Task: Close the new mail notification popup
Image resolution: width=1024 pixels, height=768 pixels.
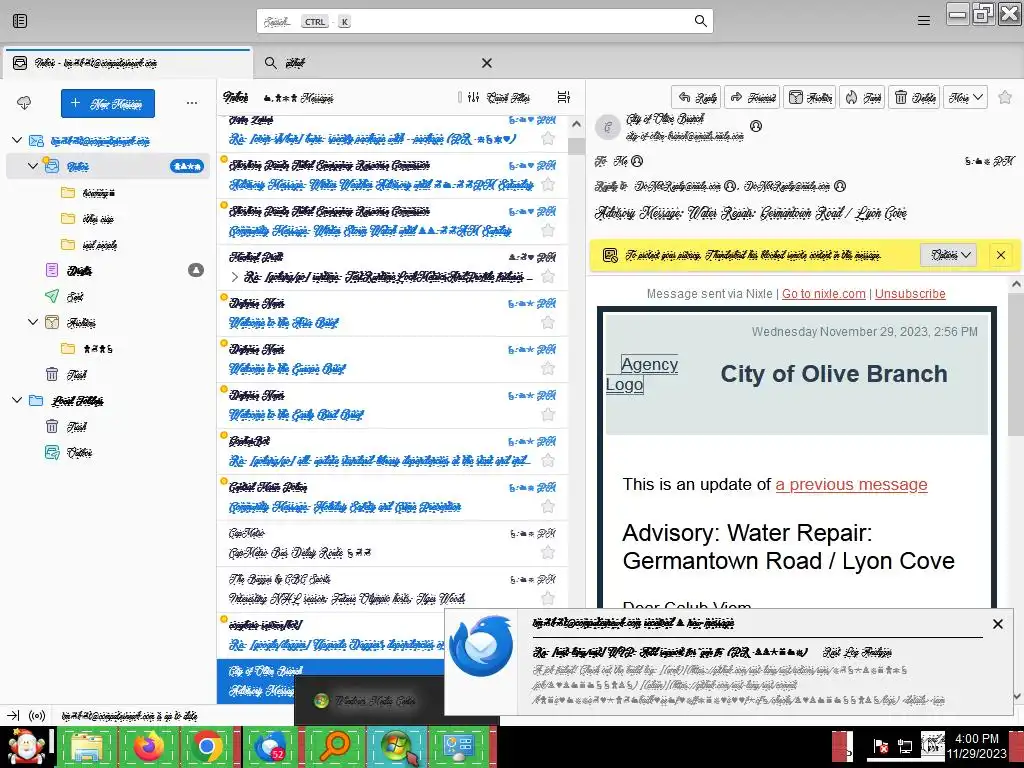Action: (997, 624)
